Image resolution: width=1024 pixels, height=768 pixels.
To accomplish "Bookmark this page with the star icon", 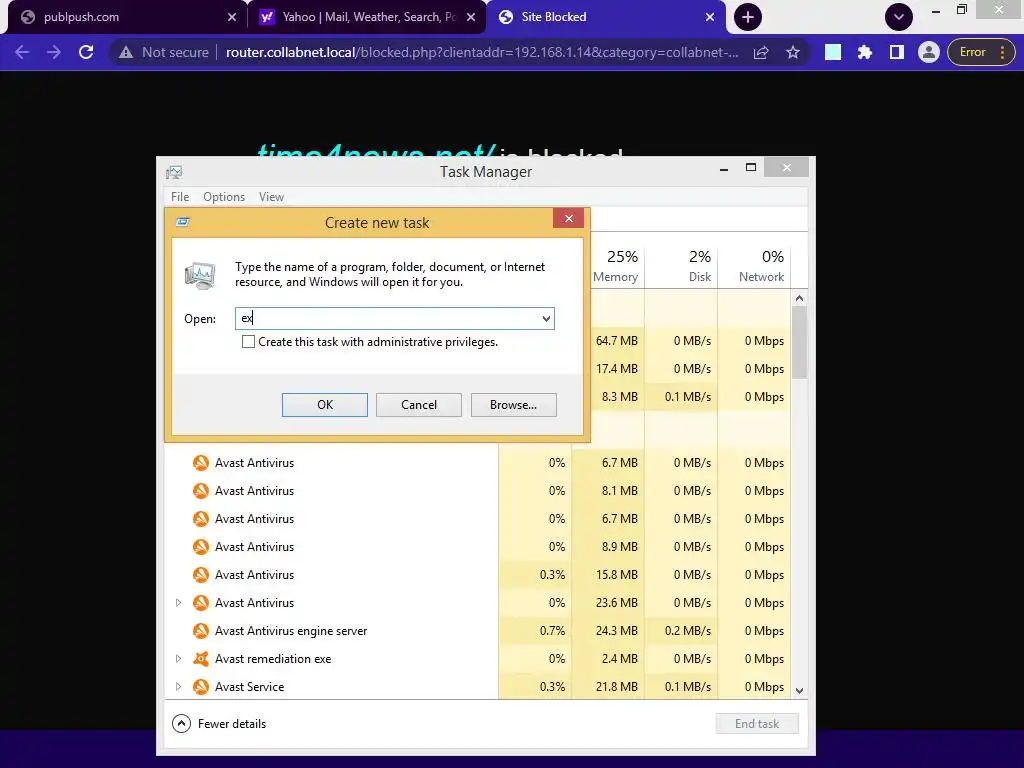I will pyautogui.click(x=793, y=52).
